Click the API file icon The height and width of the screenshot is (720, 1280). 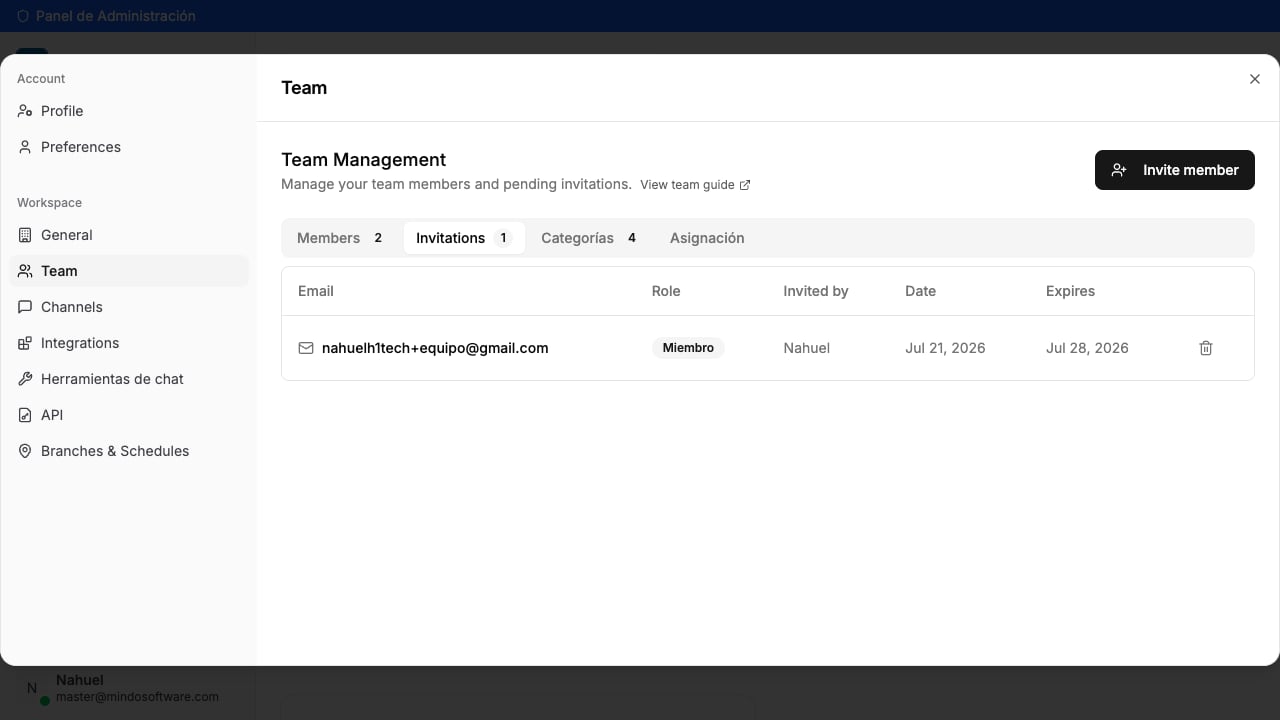click(x=25, y=415)
